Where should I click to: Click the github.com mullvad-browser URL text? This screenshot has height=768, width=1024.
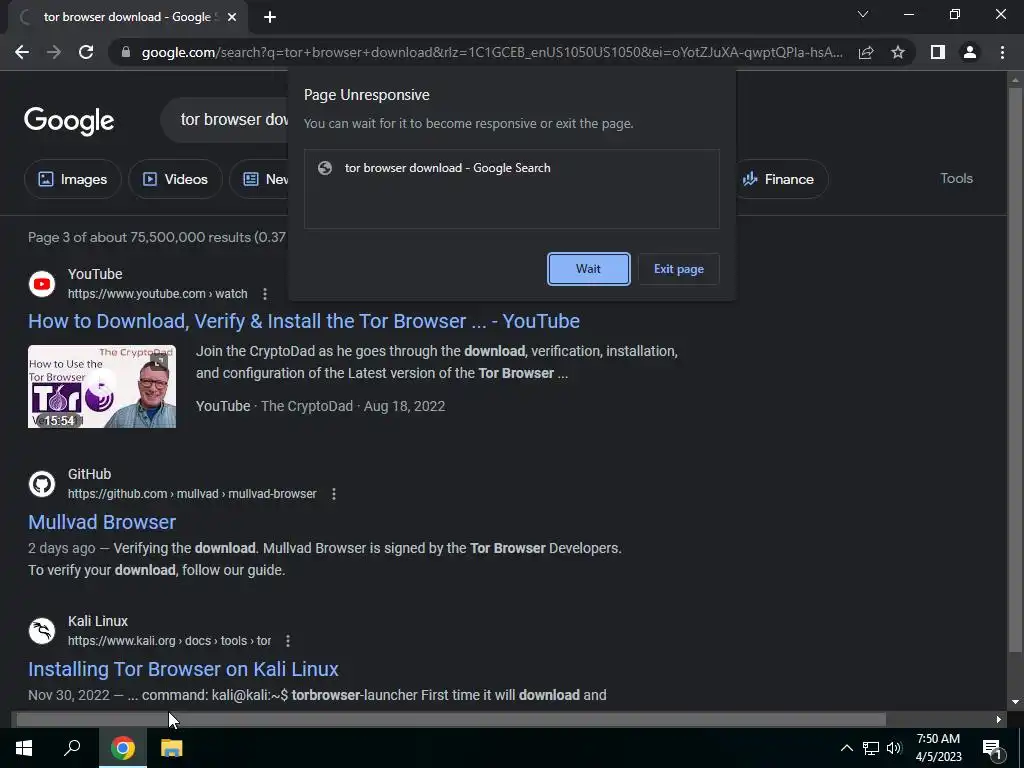[192, 494]
